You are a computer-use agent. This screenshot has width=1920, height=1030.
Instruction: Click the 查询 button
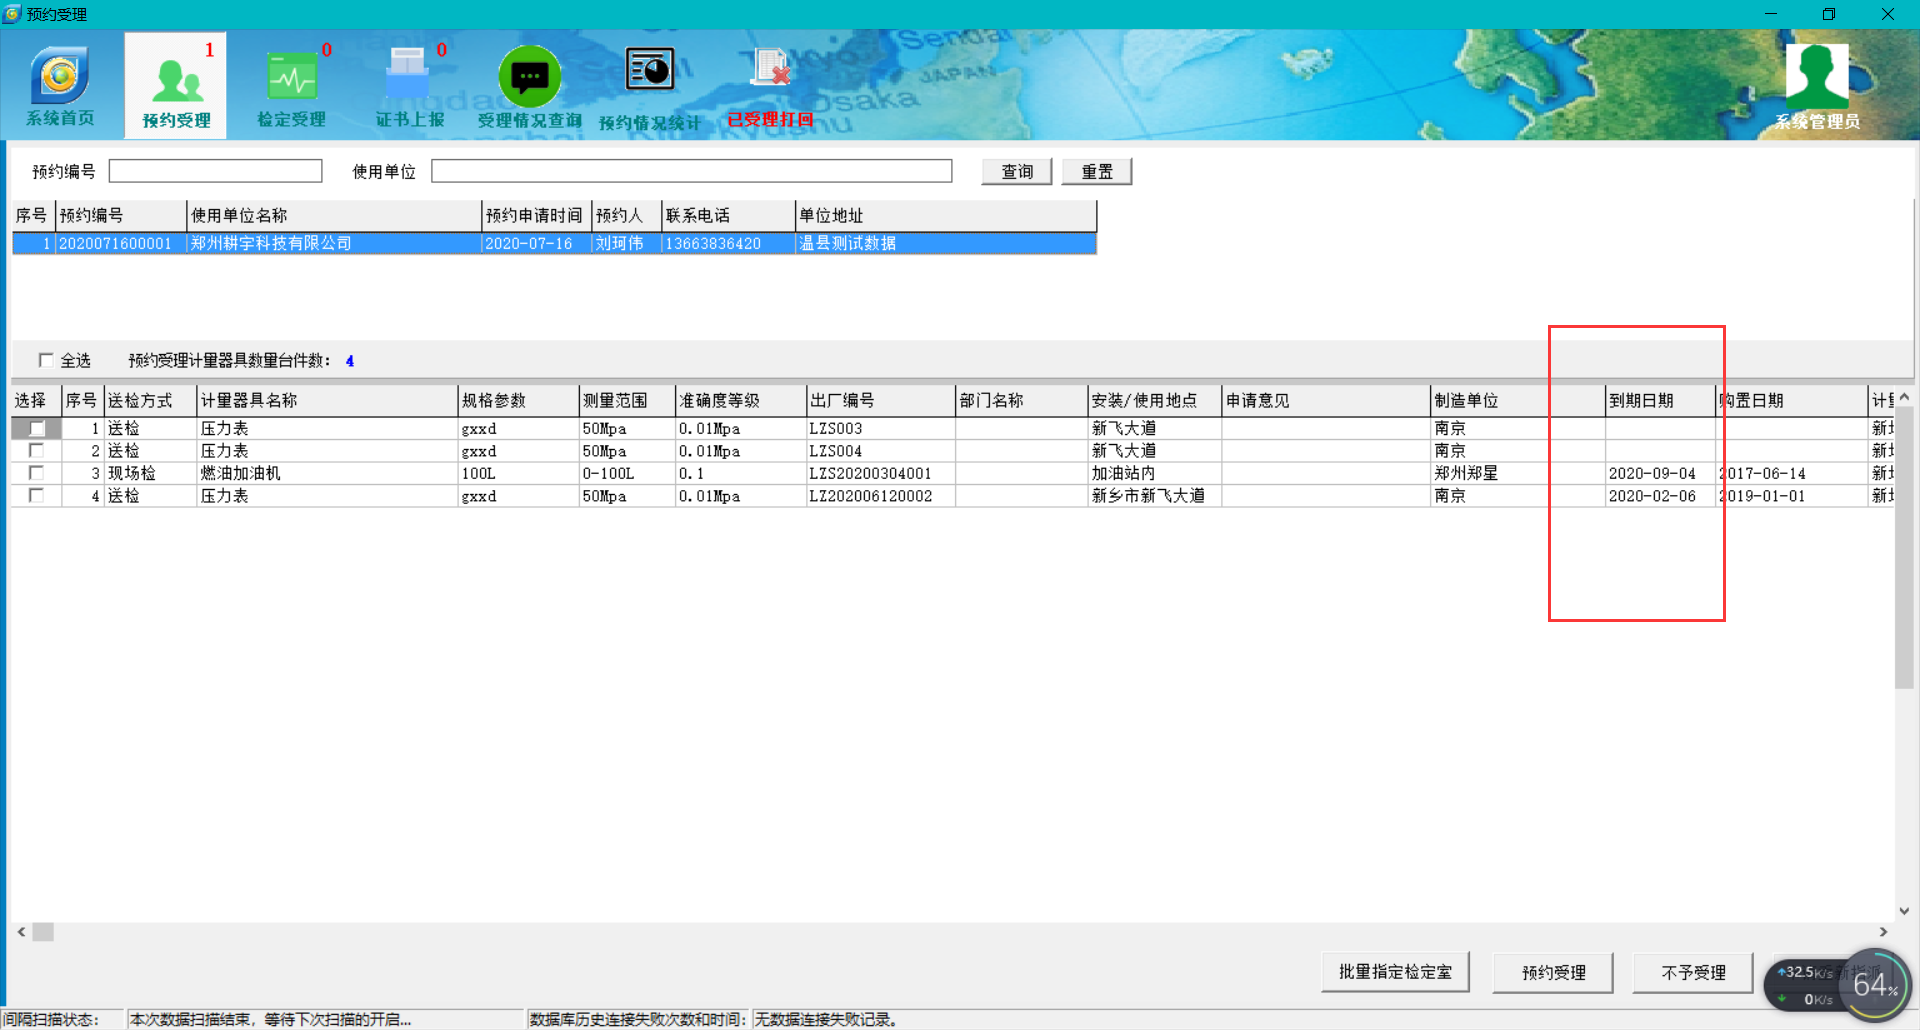[1016, 172]
